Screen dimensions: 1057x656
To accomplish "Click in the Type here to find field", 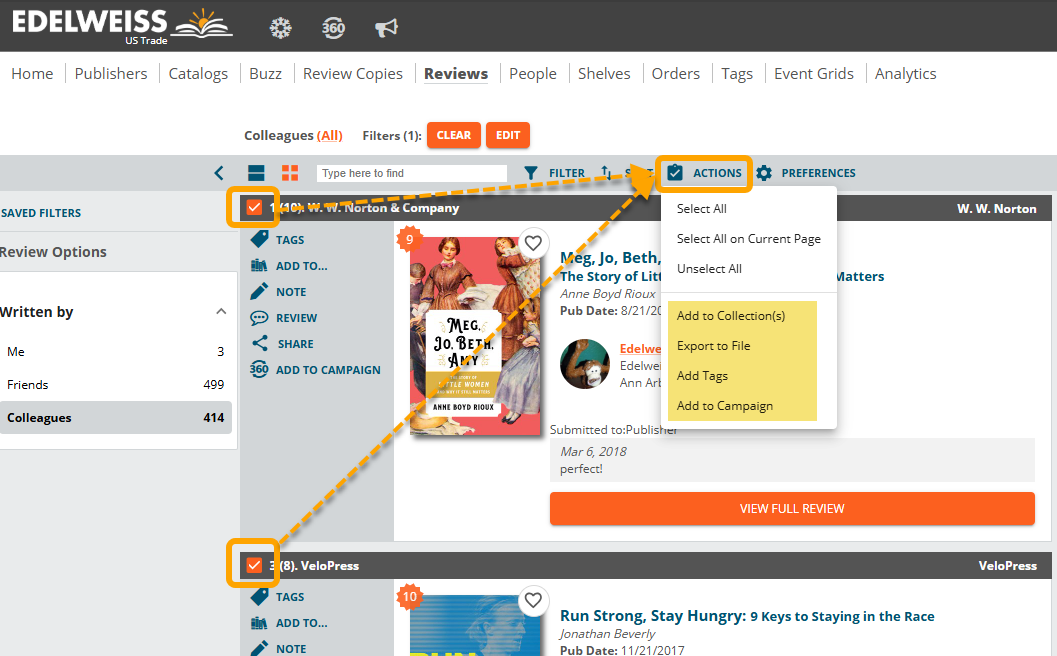I will 412,173.
